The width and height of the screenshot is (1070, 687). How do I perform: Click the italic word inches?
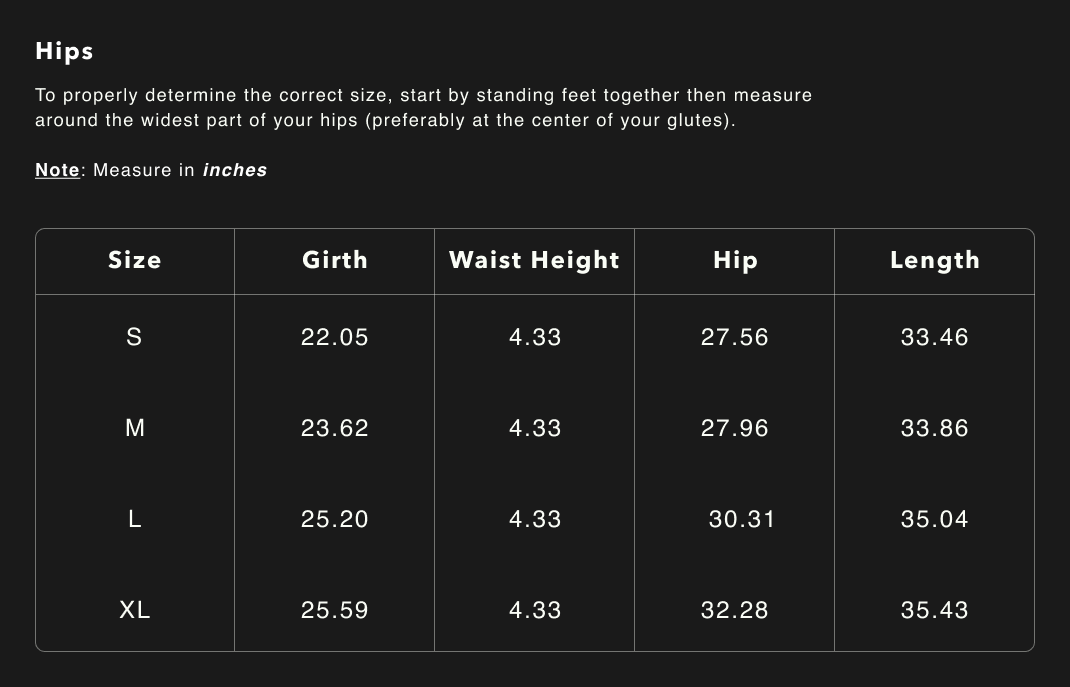[235, 170]
